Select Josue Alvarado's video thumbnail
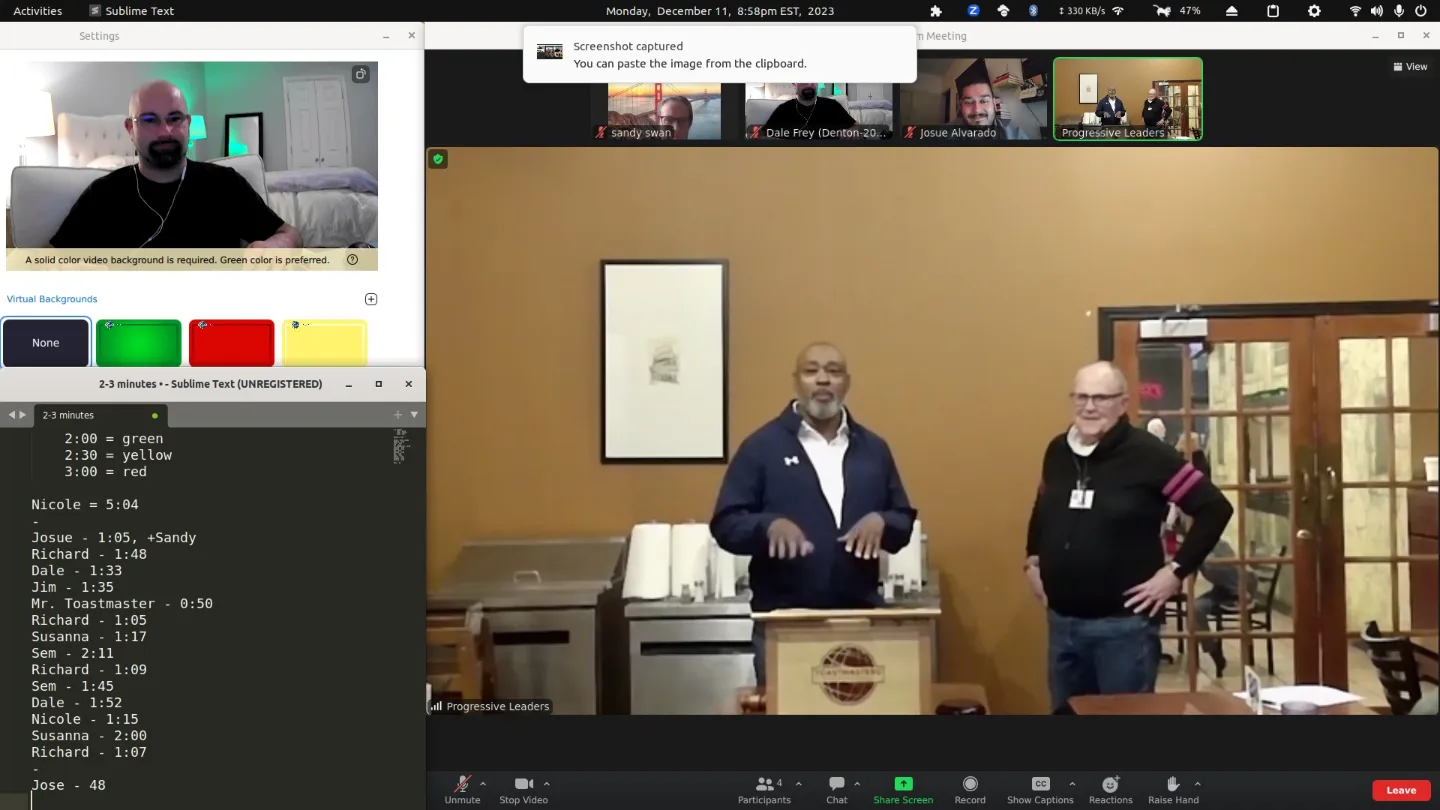Screen dimensions: 1440x810 [972, 99]
